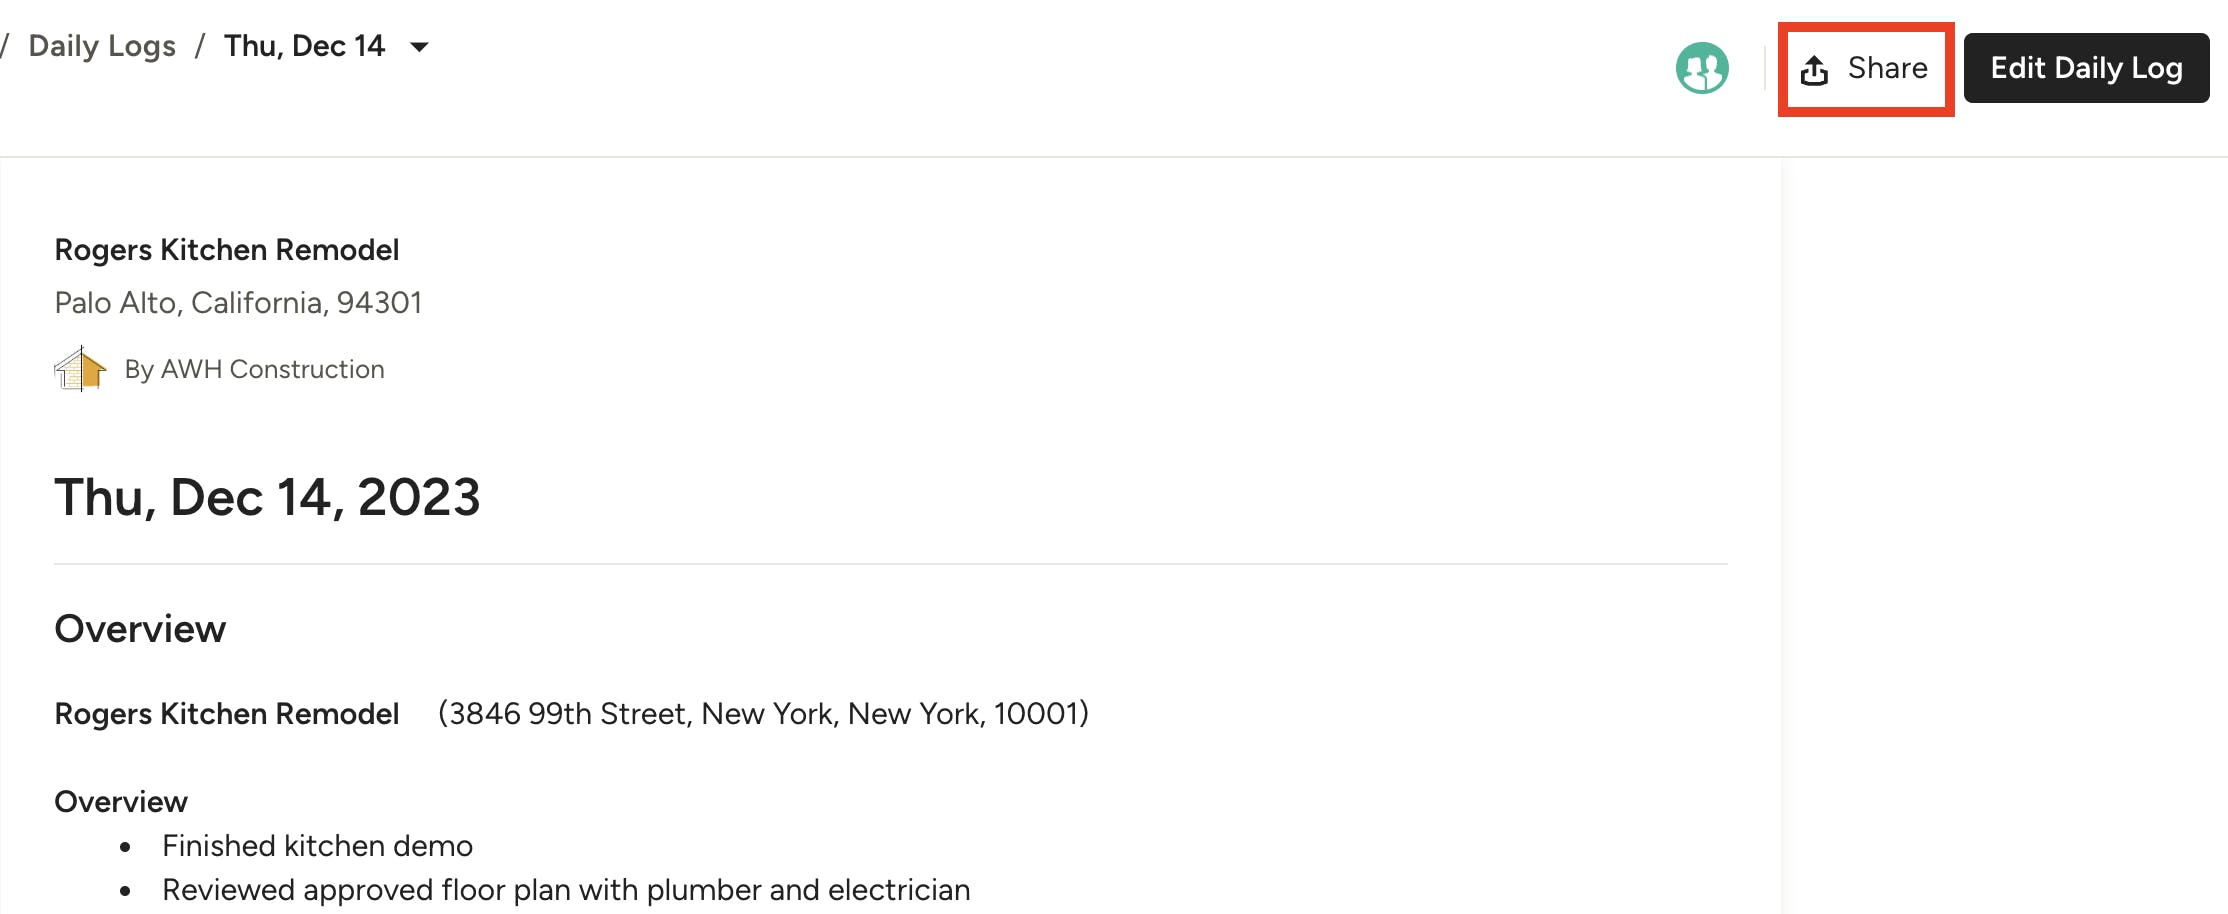Click the Rogers Kitchen Remodel project title

[x=227, y=250]
